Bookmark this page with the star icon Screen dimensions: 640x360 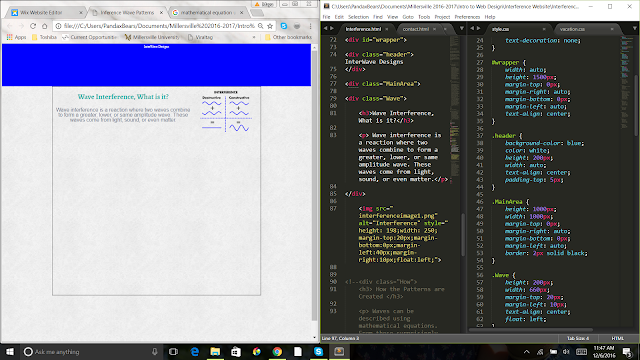click(270, 26)
